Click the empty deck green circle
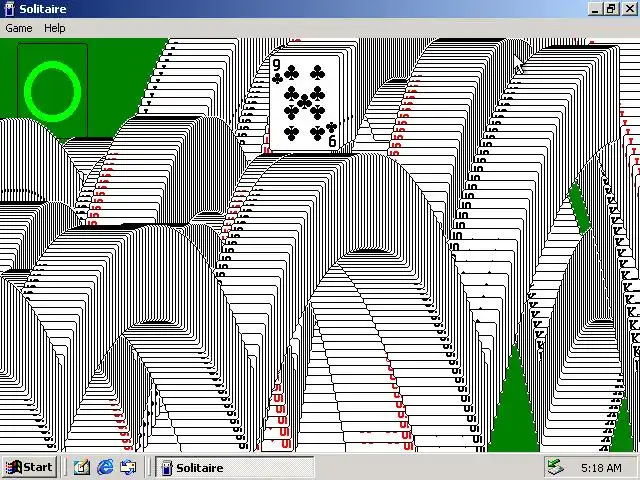 pos(53,91)
